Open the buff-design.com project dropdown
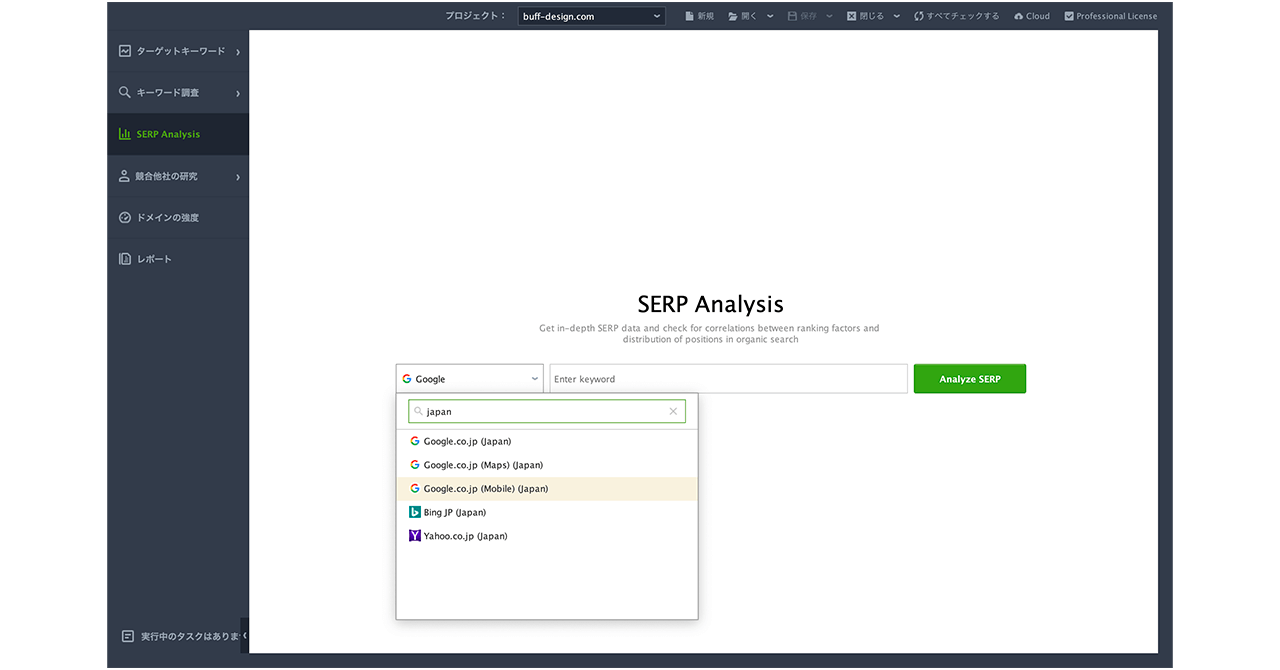The height and width of the screenshot is (670, 1280). coord(592,16)
